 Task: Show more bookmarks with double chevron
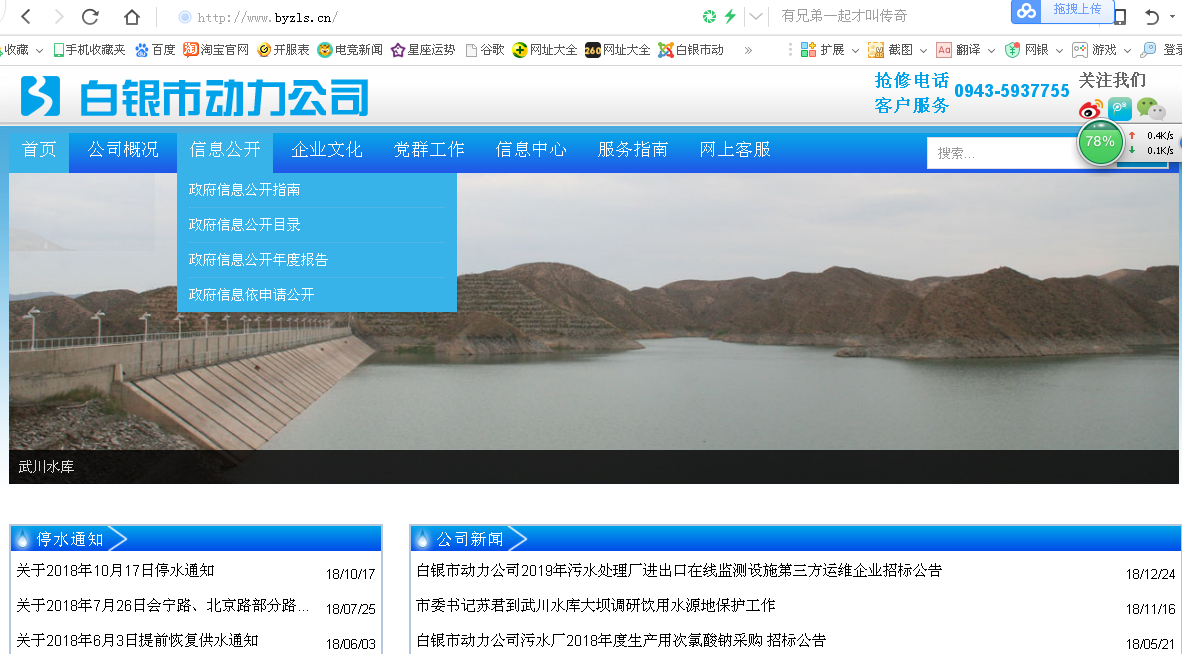pos(748,49)
